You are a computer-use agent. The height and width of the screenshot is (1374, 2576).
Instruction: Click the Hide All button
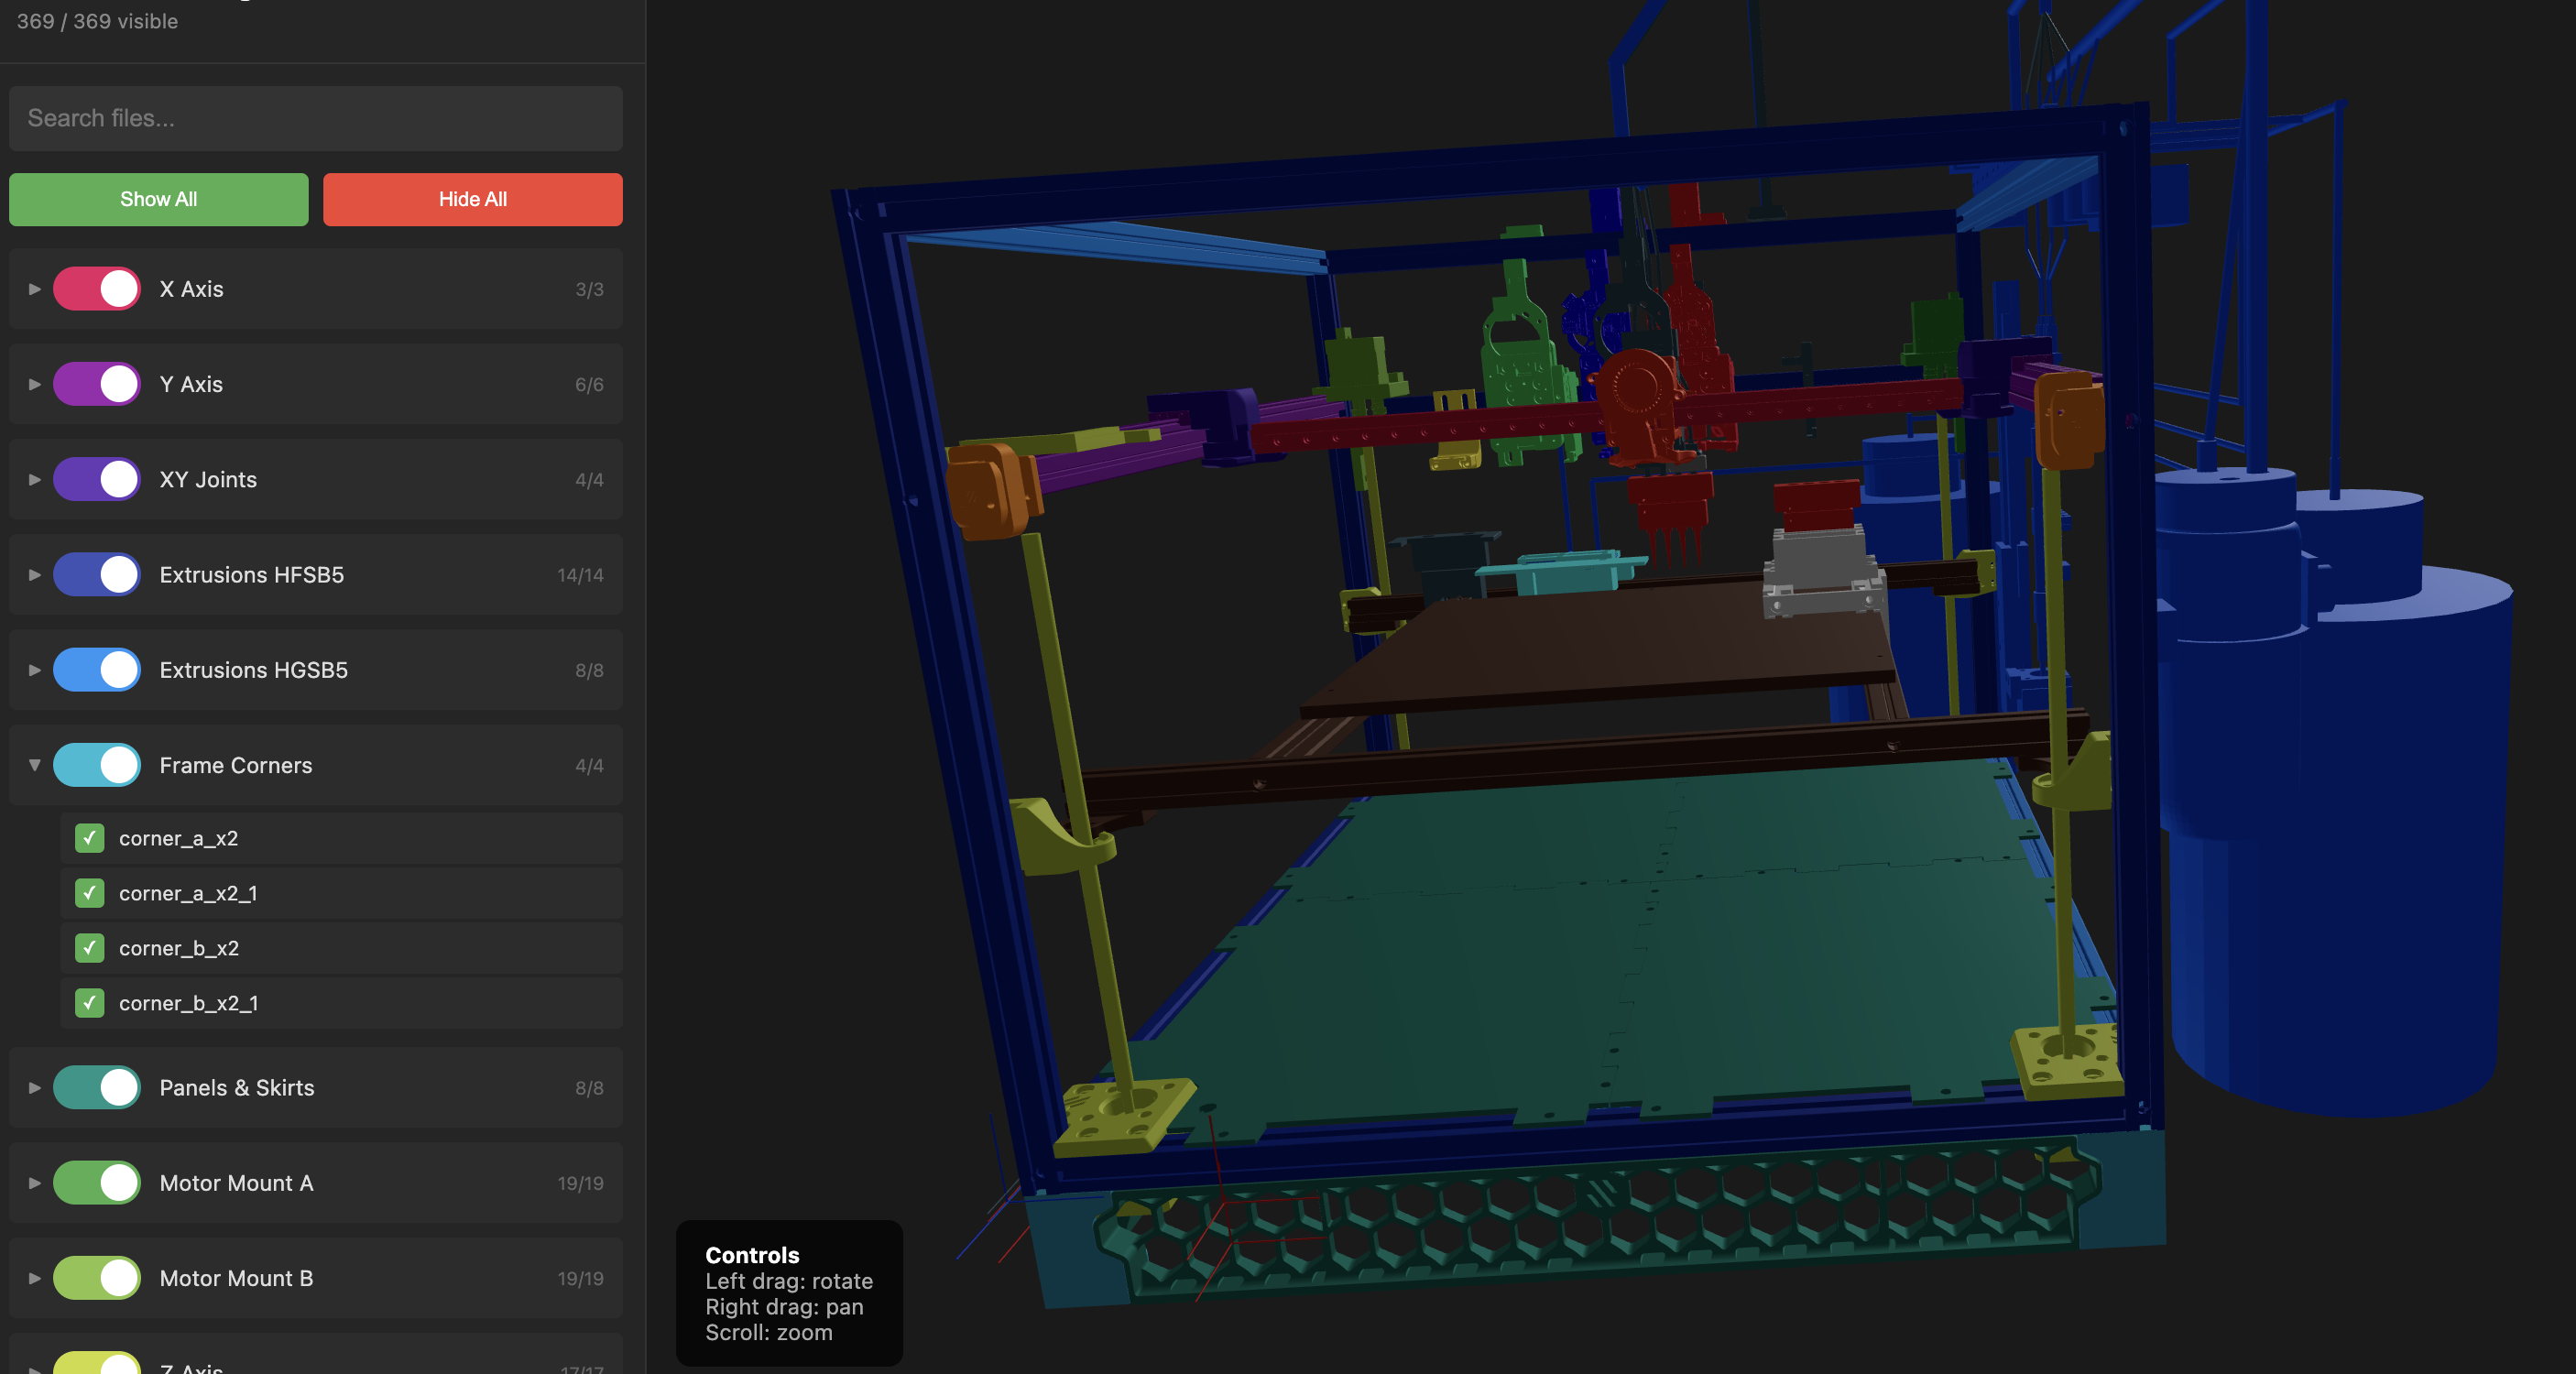tap(472, 199)
